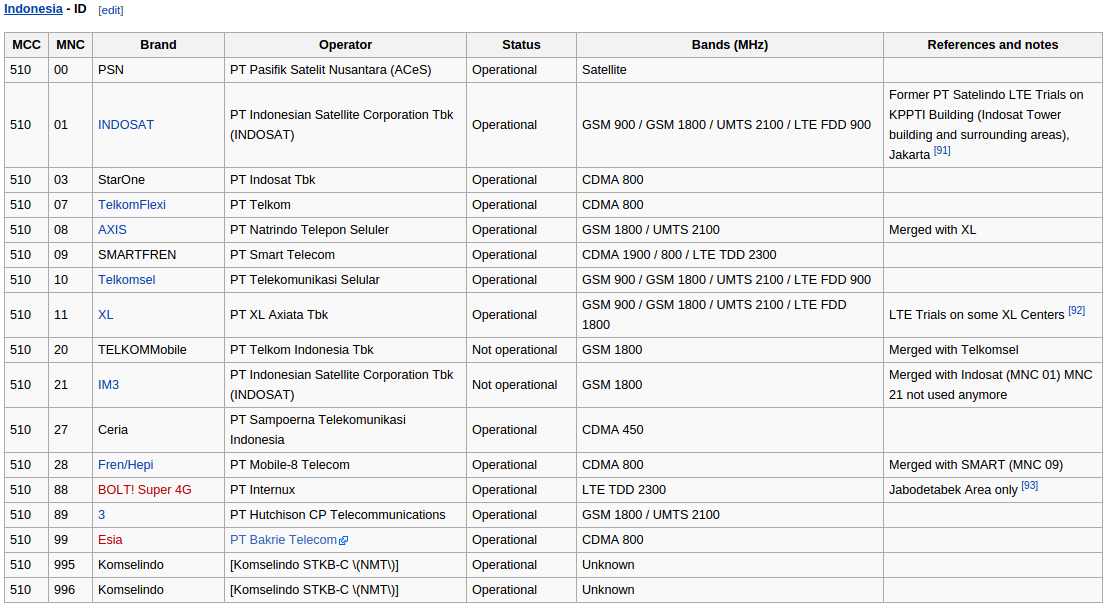Click the MNC 996 cell

point(70,590)
